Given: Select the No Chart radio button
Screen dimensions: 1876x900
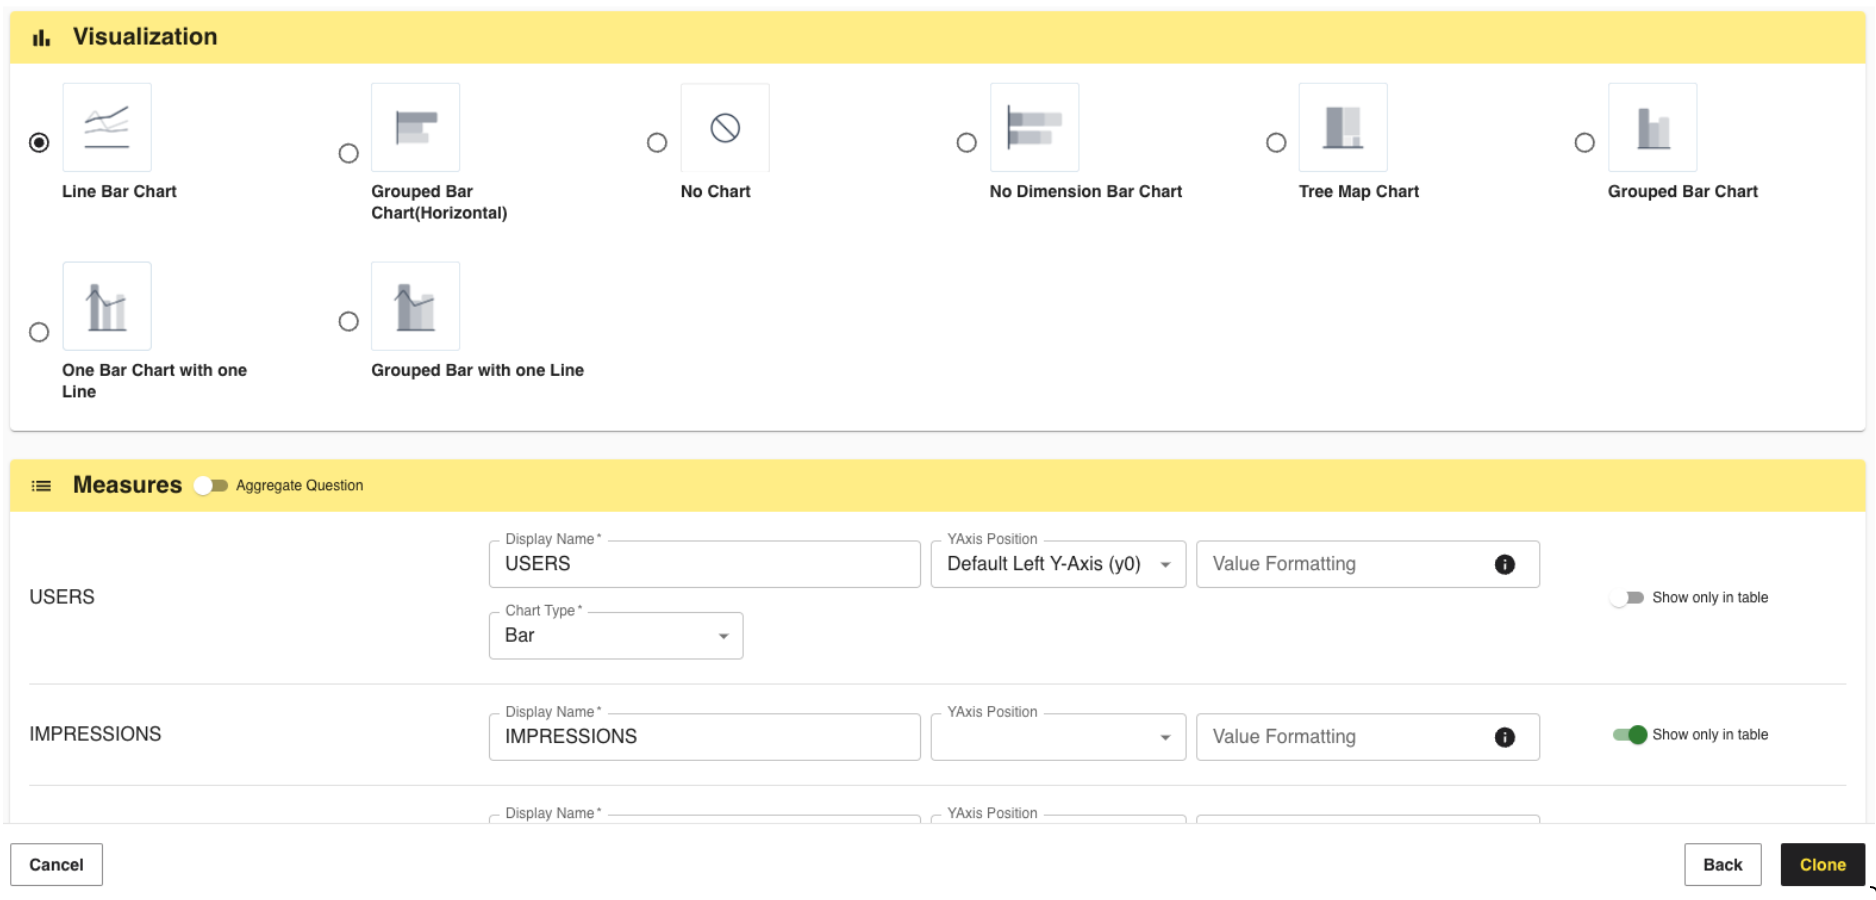Looking at the screenshot, I should click(657, 142).
